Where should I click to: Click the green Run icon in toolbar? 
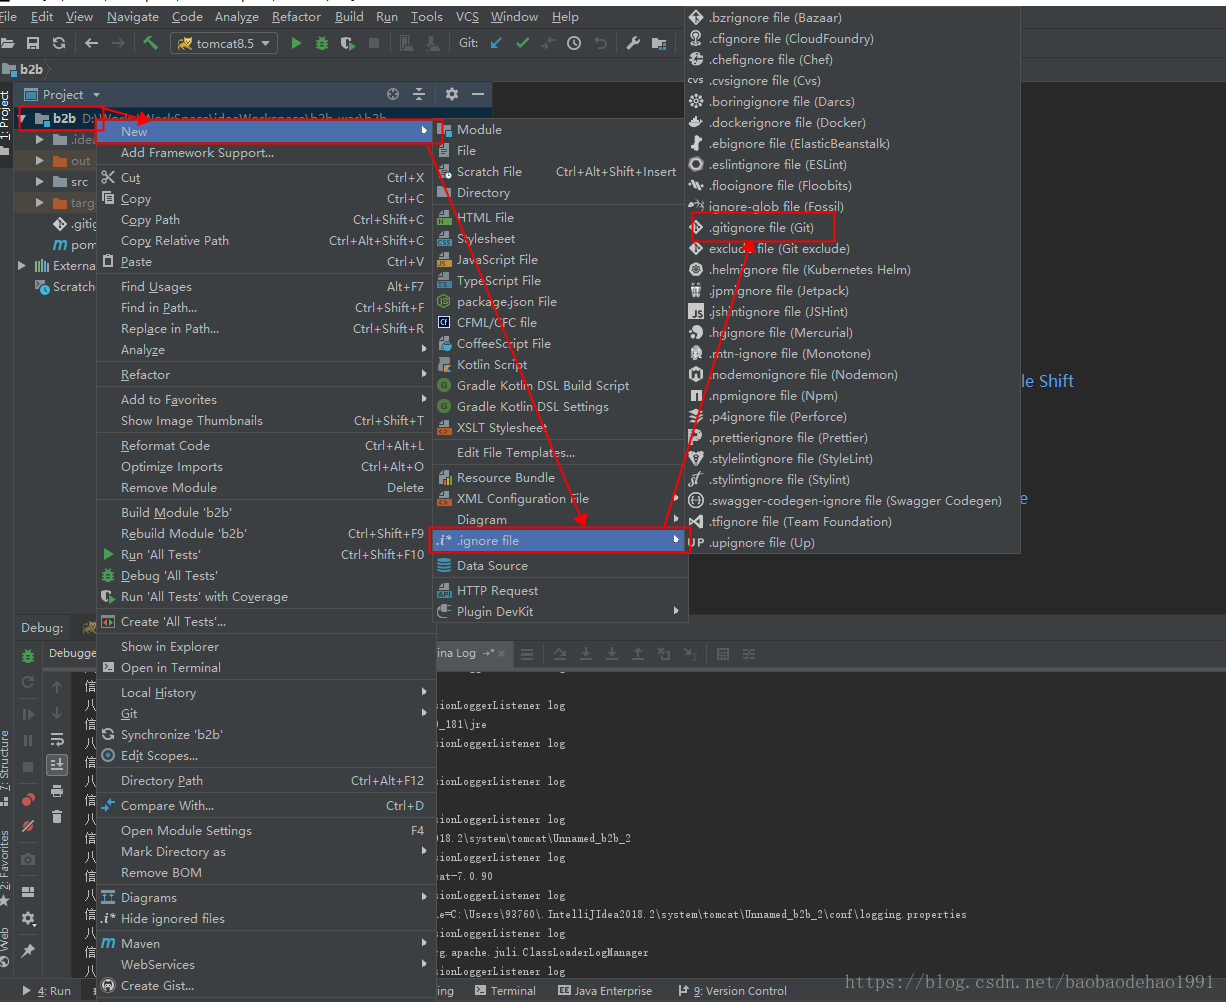pyautogui.click(x=296, y=43)
